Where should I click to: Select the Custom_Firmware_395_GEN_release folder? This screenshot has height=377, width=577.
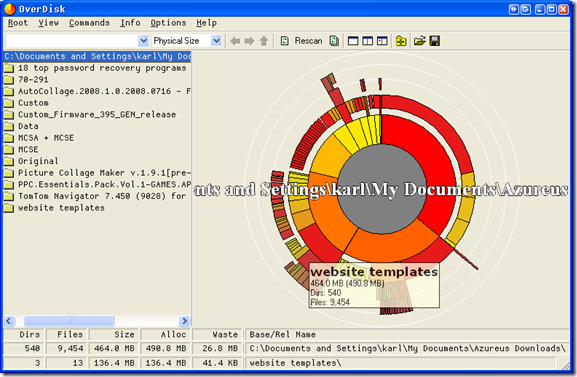tap(97, 114)
